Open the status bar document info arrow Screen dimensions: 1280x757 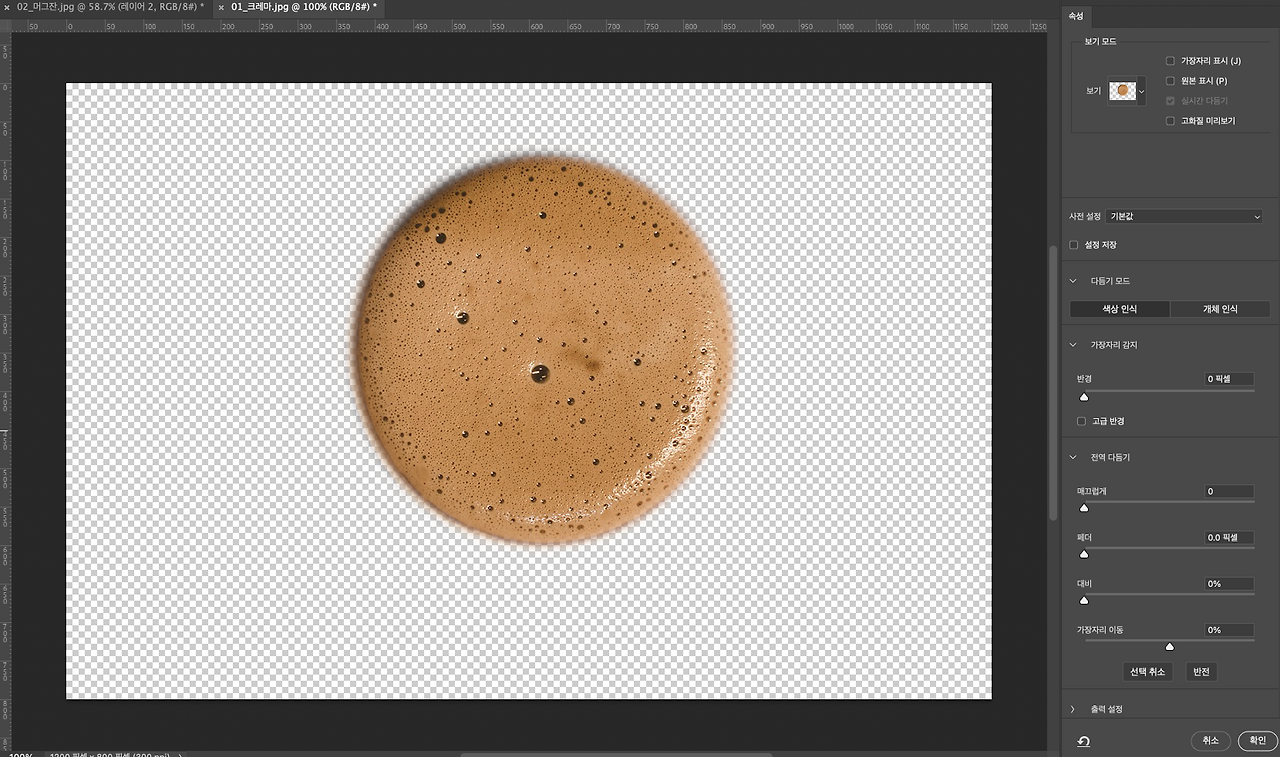coord(180,754)
